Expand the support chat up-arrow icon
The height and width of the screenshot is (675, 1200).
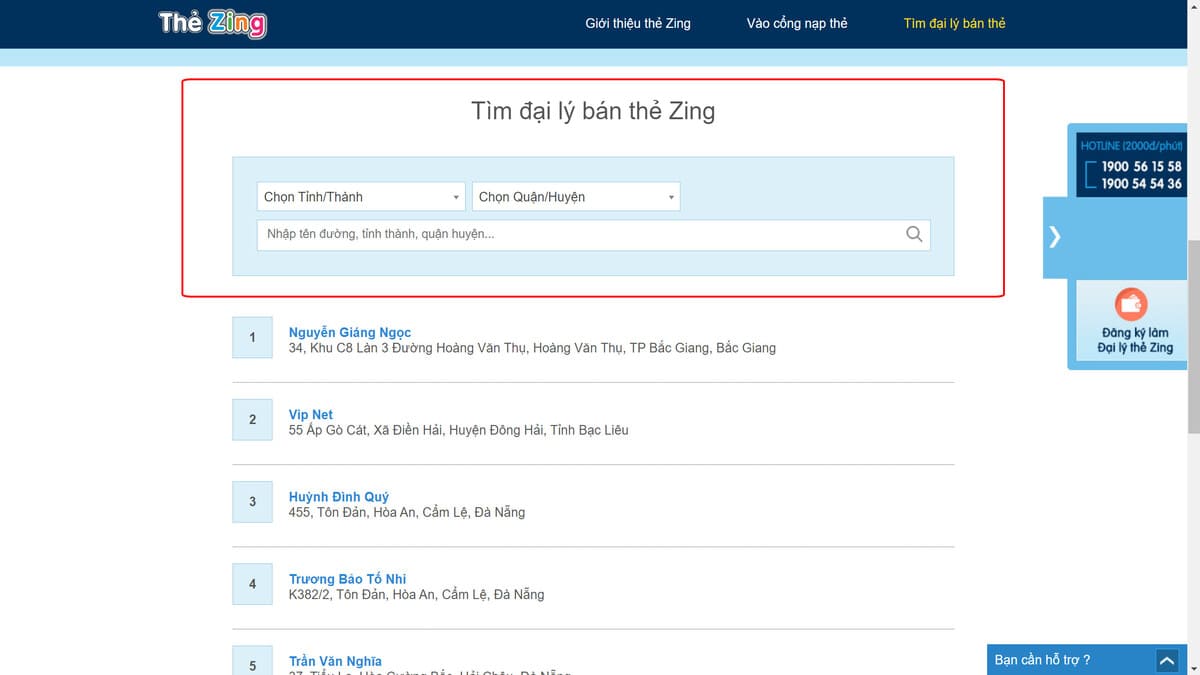1166,660
